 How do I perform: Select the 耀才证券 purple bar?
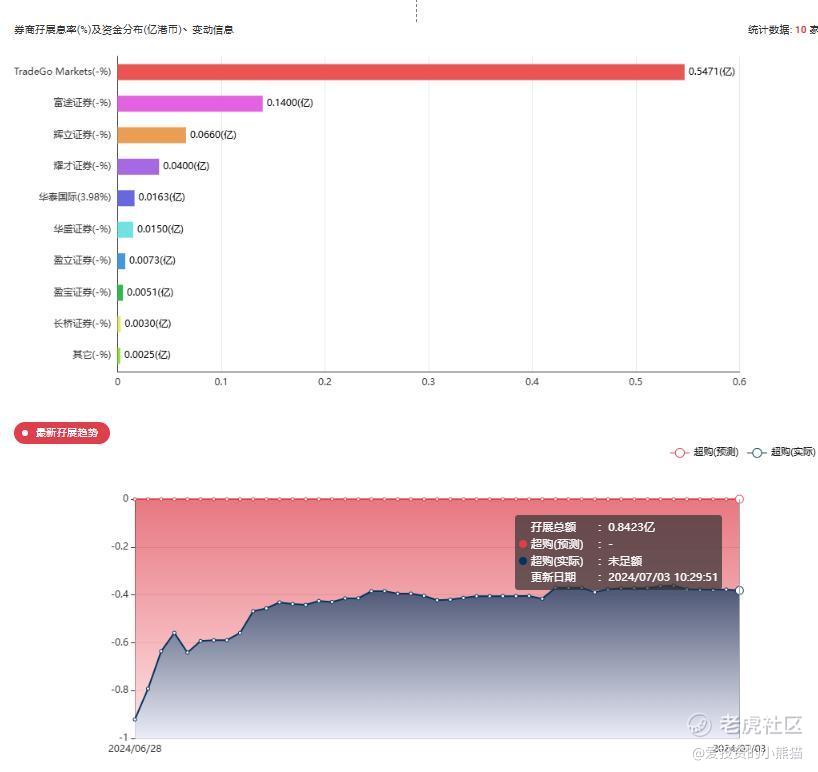coord(138,166)
